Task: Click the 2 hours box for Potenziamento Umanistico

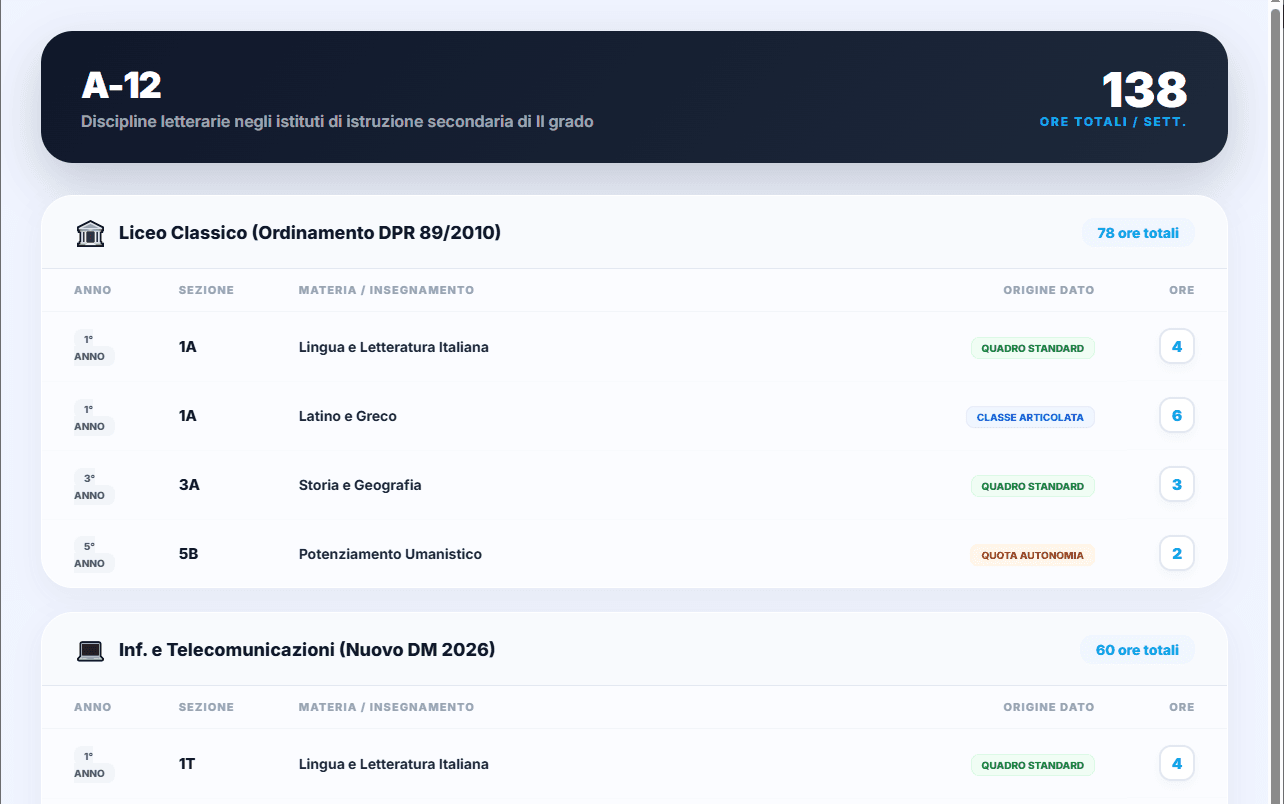Action: (1177, 553)
